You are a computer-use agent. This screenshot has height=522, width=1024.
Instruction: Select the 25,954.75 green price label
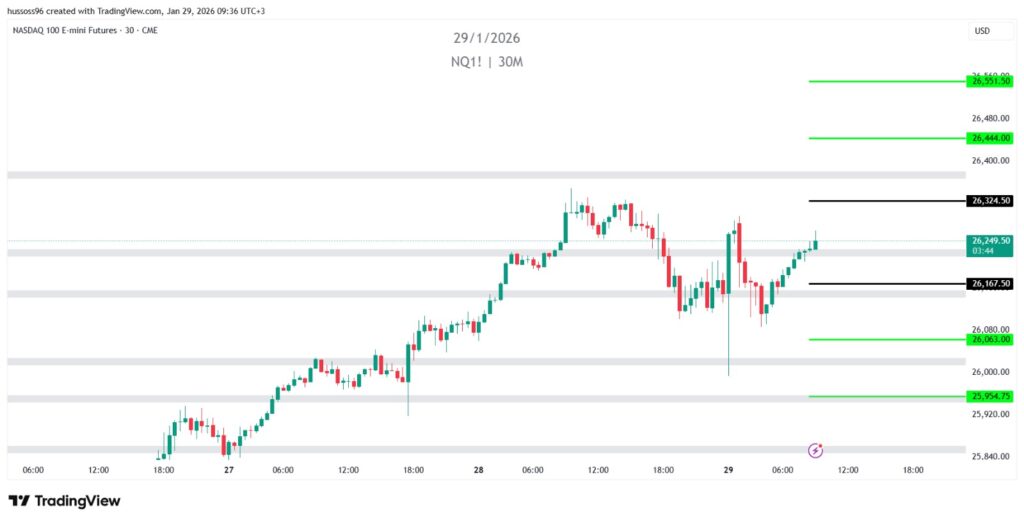[990, 396]
